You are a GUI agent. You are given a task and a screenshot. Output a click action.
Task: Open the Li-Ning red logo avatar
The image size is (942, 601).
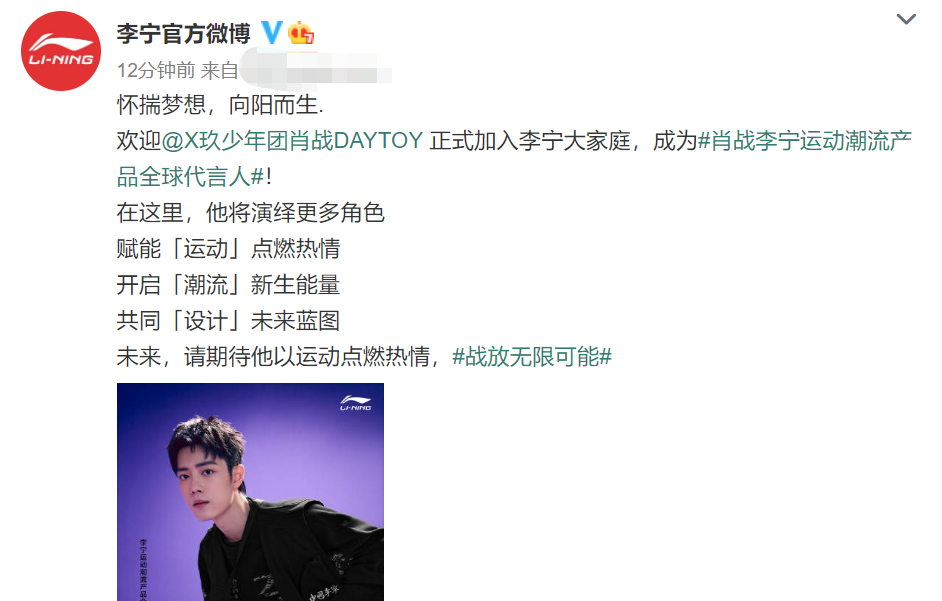[61, 51]
